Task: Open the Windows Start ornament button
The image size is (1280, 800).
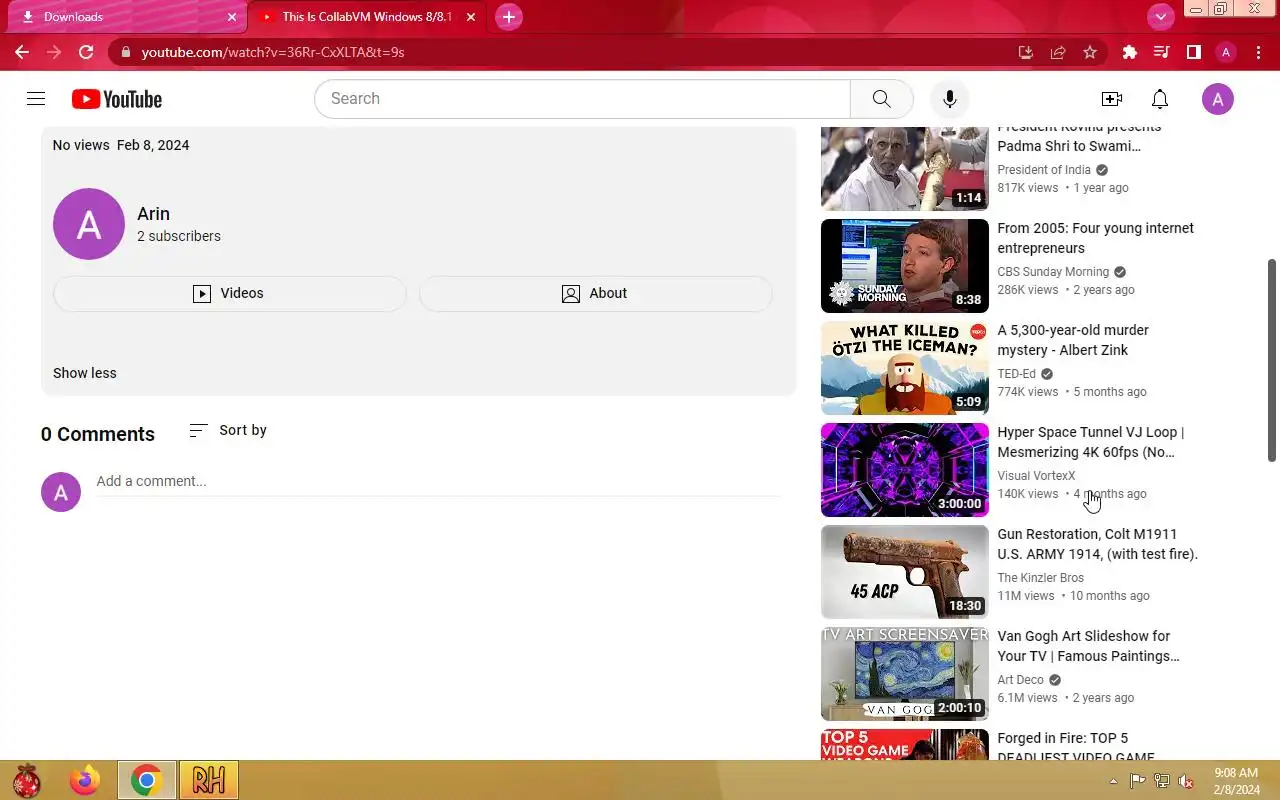Action: 26,780
